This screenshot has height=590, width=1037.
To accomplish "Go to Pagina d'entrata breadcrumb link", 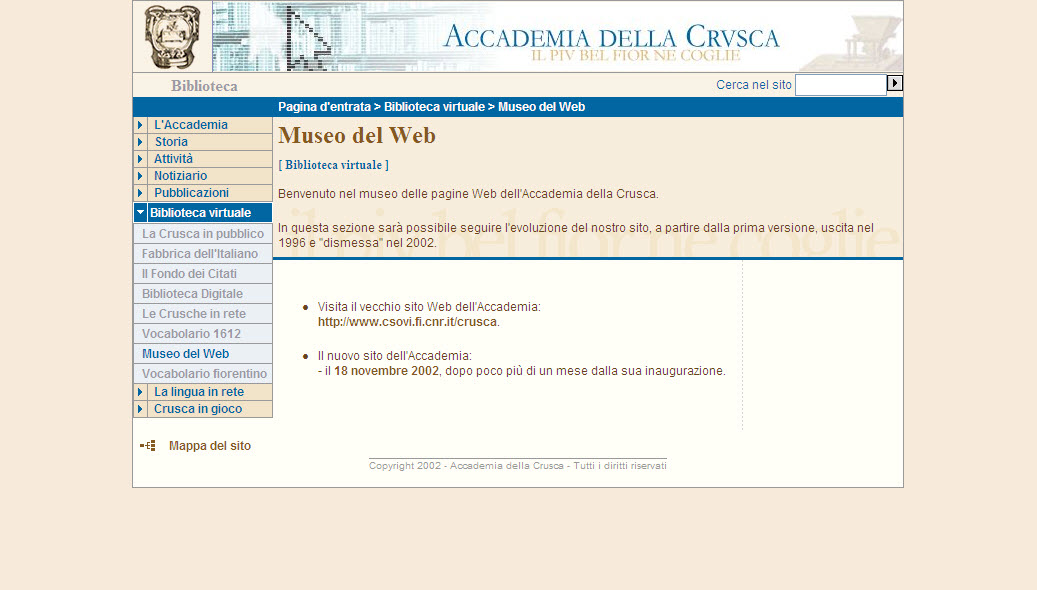I will [x=324, y=107].
